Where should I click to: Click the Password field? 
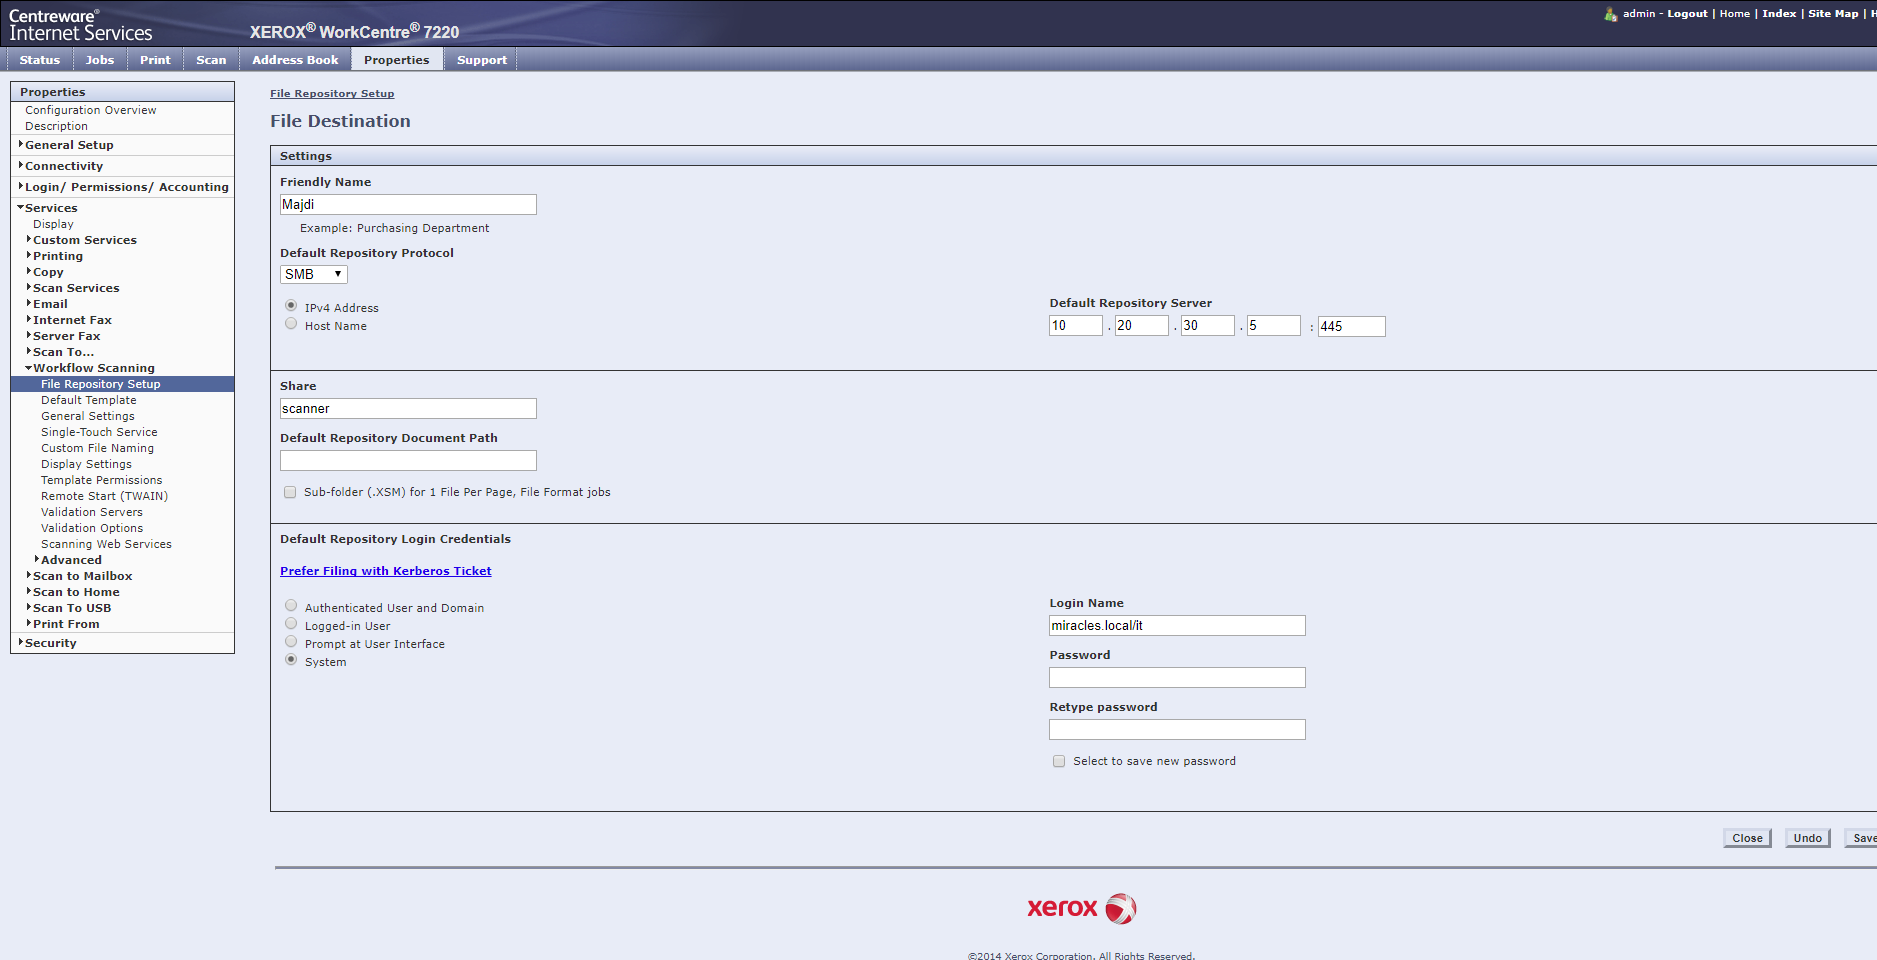[x=1177, y=678]
